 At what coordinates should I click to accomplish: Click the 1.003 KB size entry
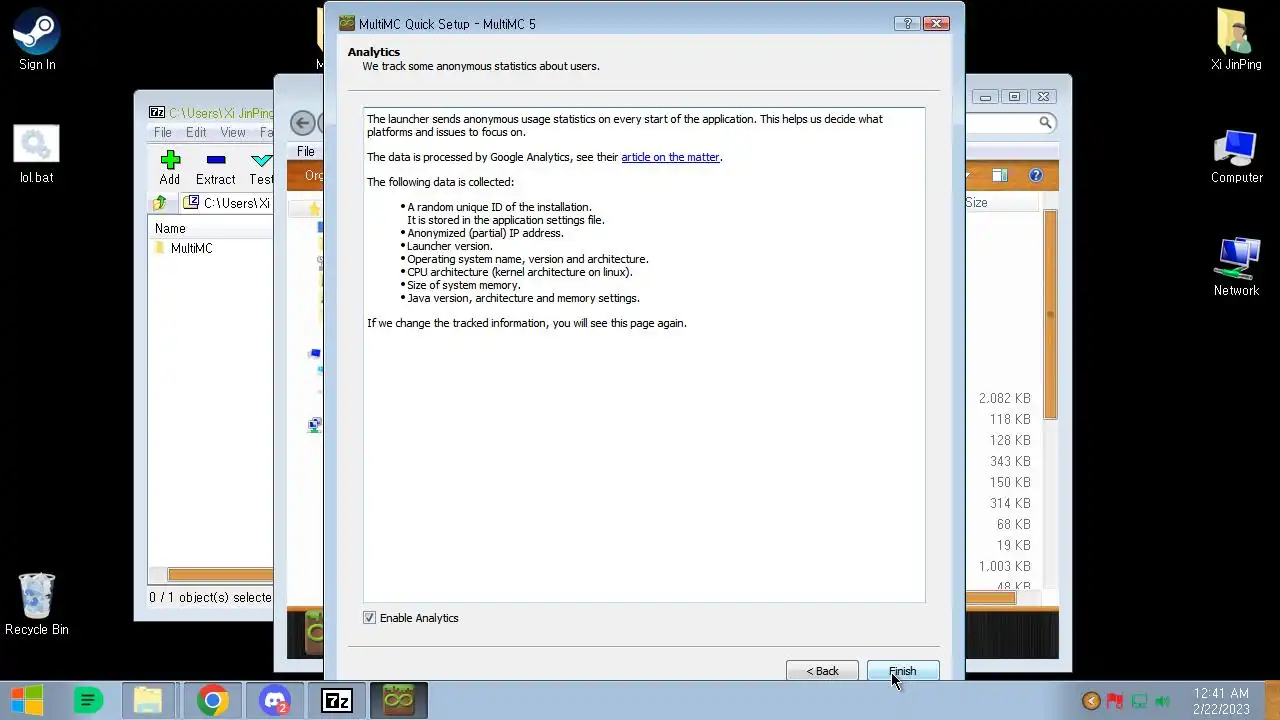point(1004,566)
